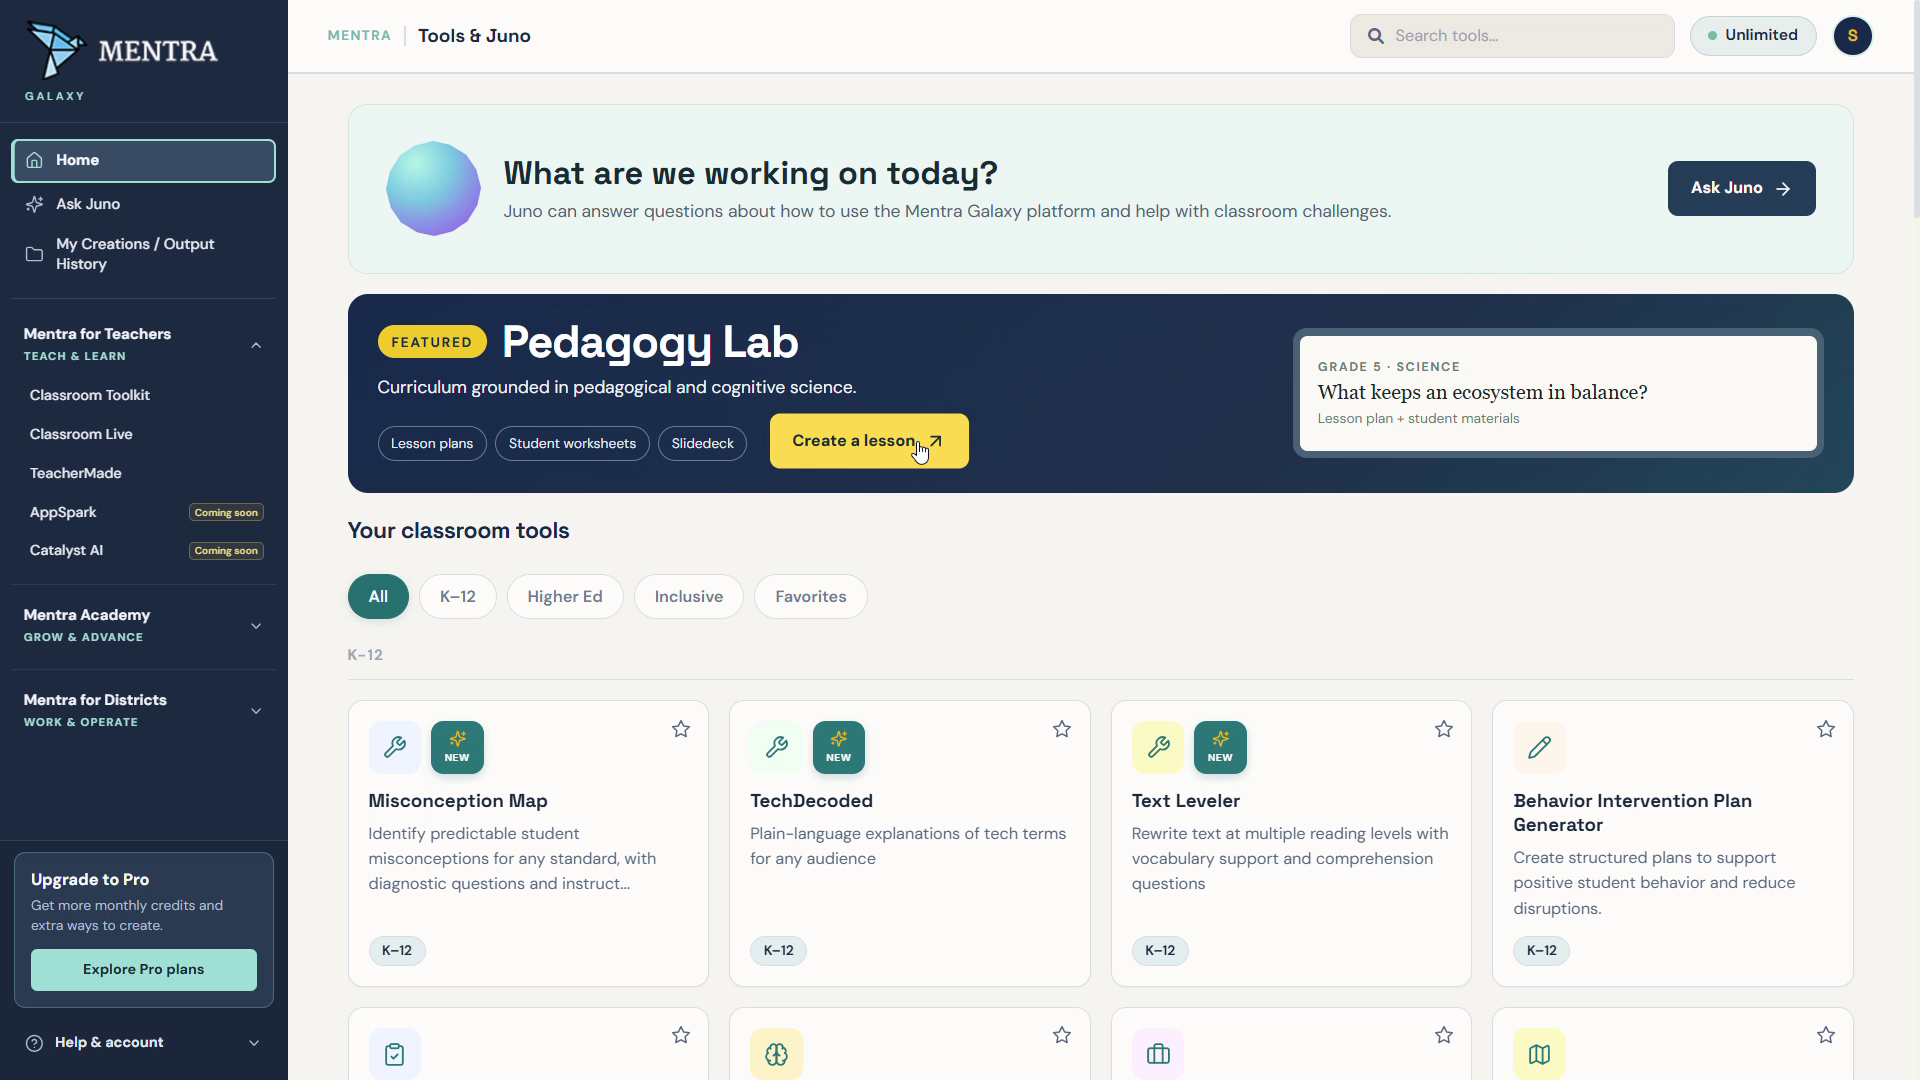Click the map tool icon
Screen dimensions: 1920x1080
pos(1540,1054)
